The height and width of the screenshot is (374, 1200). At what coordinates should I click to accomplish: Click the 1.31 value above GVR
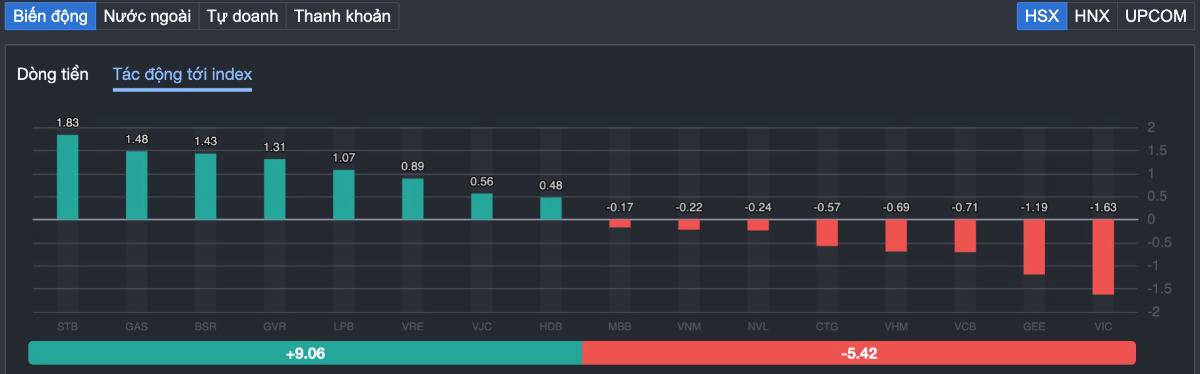tap(275, 147)
